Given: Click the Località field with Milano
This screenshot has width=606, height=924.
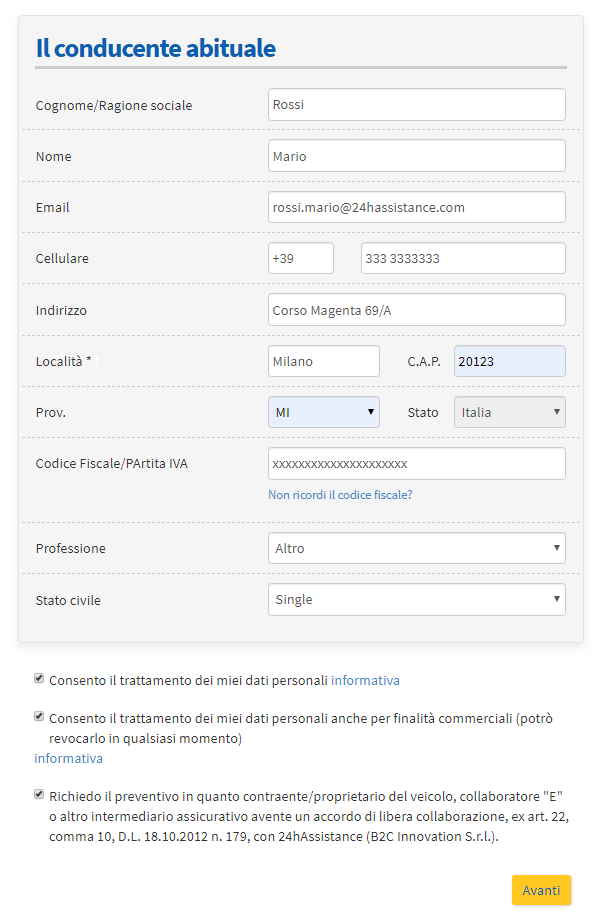Looking at the screenshot, I should pyautogui.click(x=323, y=361).
